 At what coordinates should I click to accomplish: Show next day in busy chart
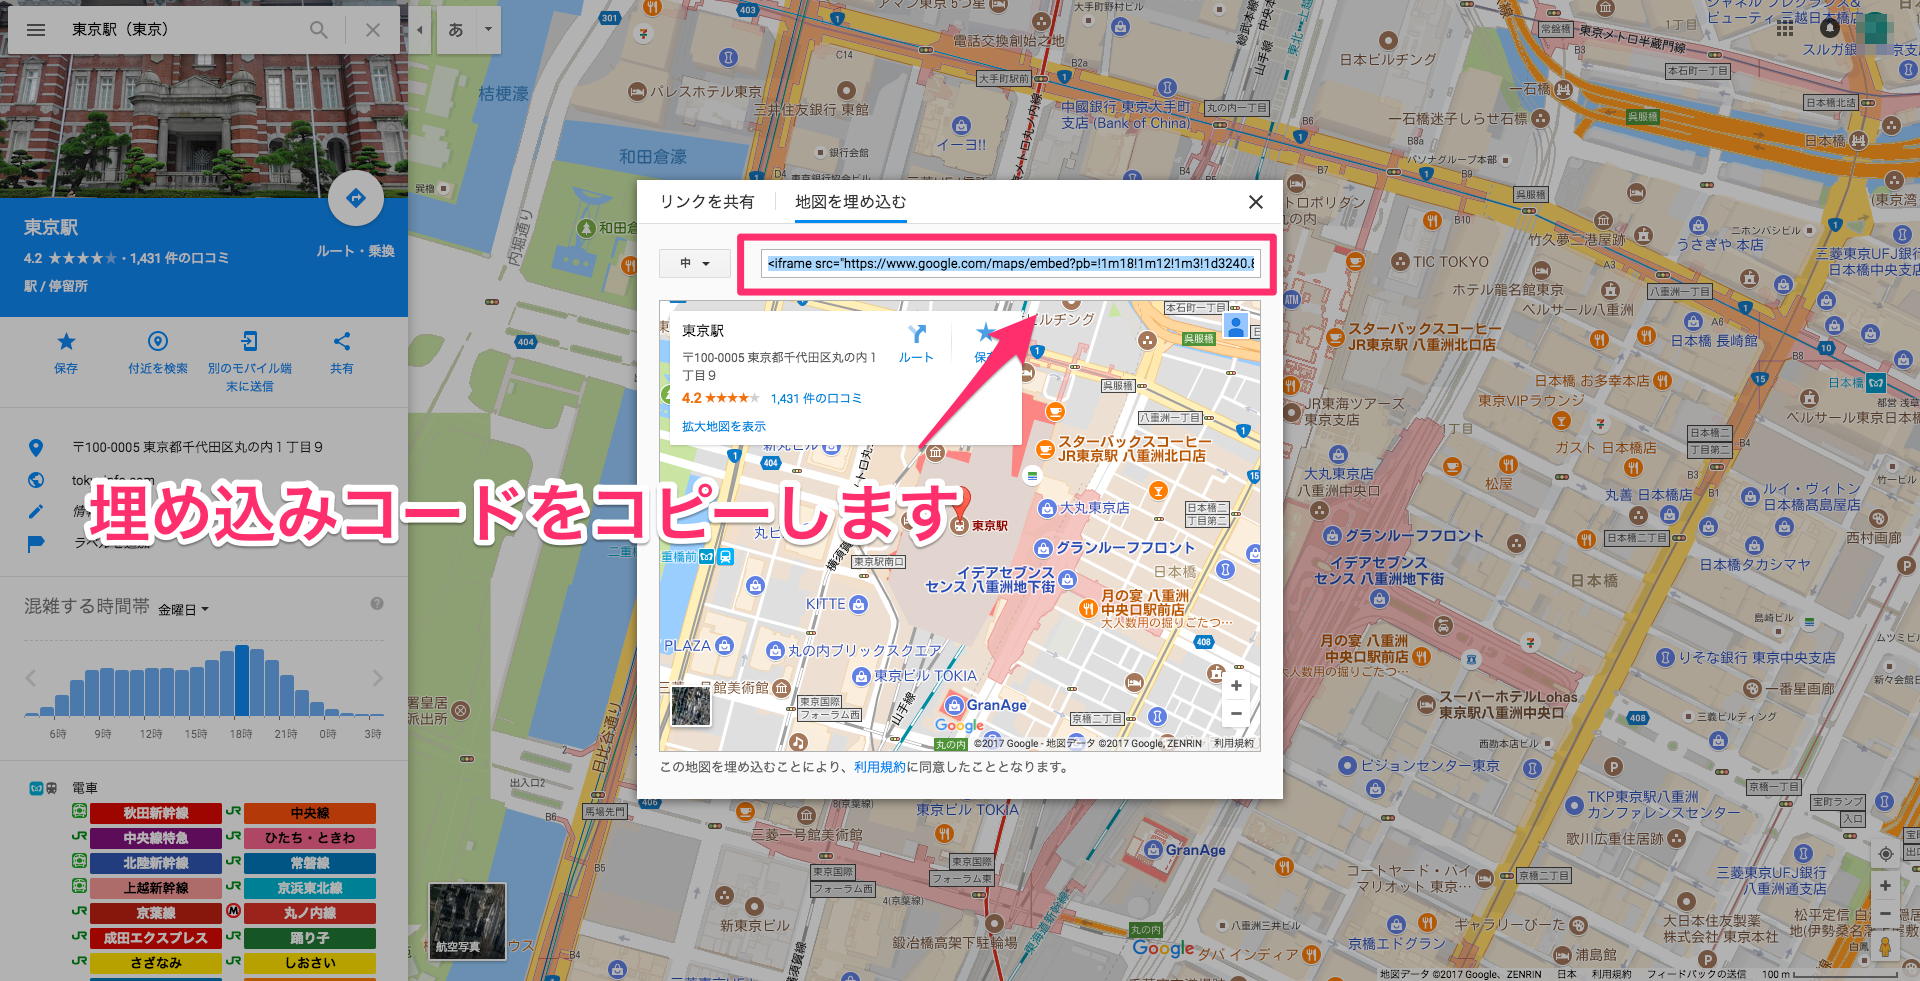coord(377,678)
